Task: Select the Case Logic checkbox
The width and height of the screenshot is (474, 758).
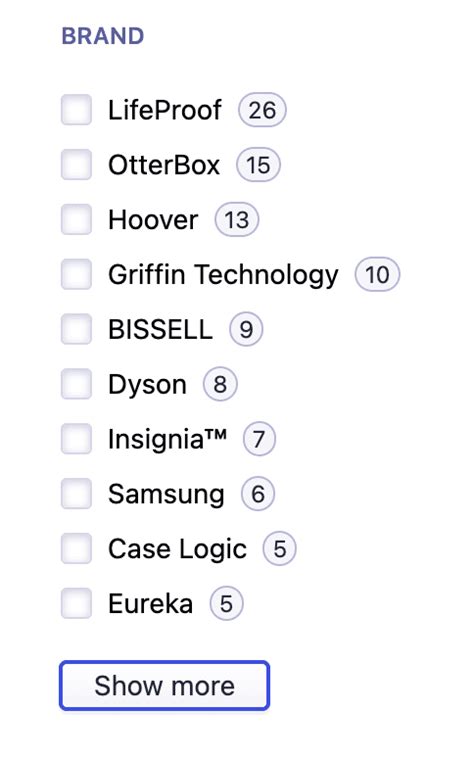Action: pyautogui.click(x=76, y=549)
